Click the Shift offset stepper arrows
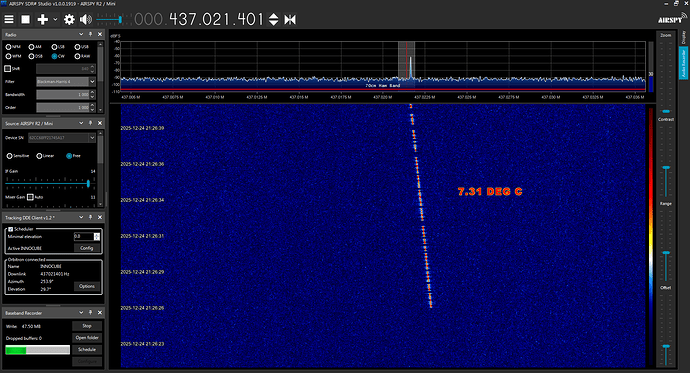690x373 pixels. 92,69
